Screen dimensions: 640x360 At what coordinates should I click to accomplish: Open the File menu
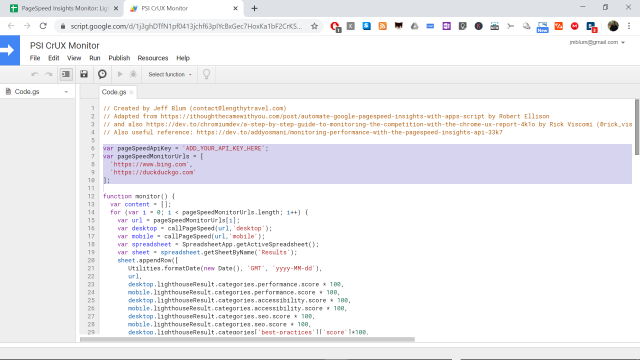click(35, 58)
